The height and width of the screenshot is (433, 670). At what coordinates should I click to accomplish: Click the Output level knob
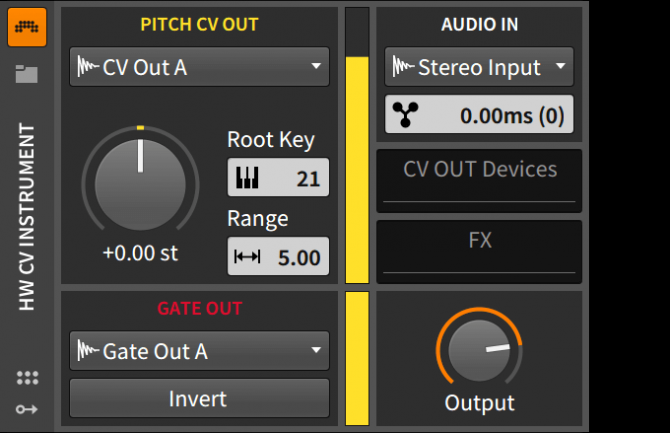click(479, 350)
